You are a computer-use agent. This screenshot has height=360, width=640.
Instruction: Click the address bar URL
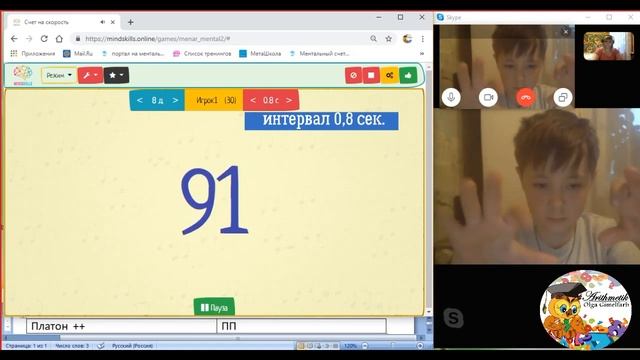(x=158, y=39)
